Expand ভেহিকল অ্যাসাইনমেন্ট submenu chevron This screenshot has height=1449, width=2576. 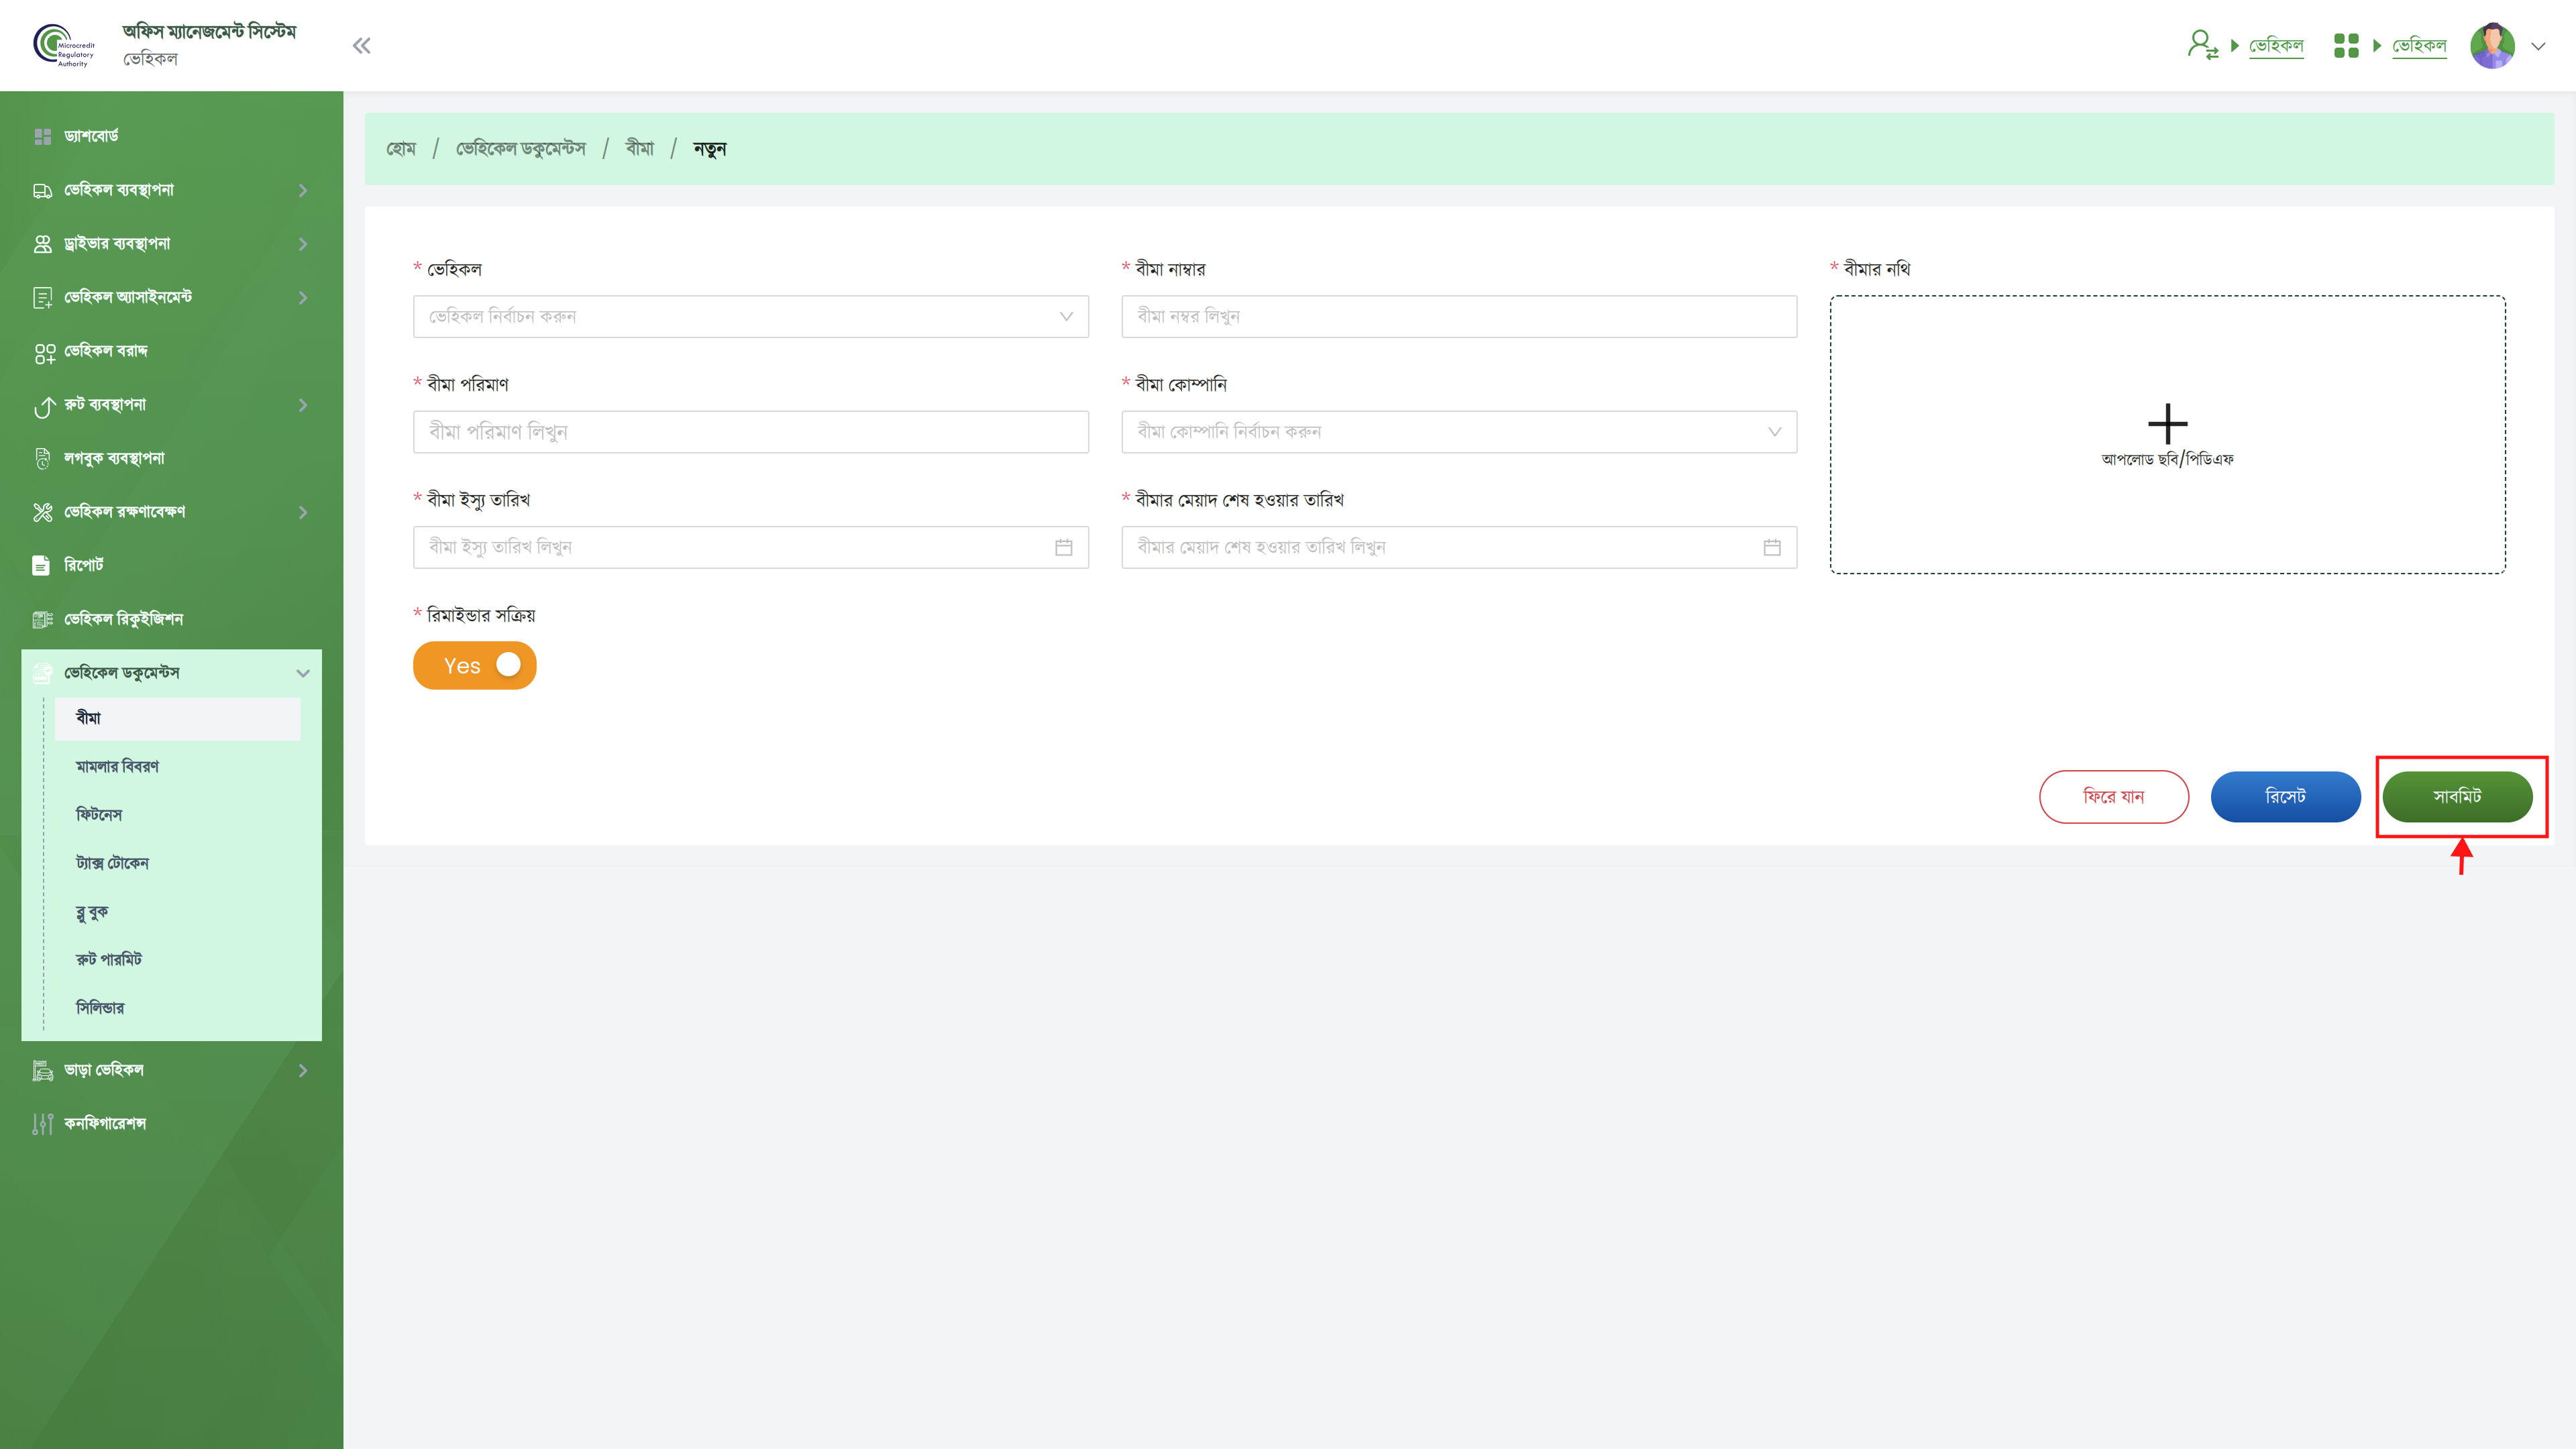coord(303,297)
